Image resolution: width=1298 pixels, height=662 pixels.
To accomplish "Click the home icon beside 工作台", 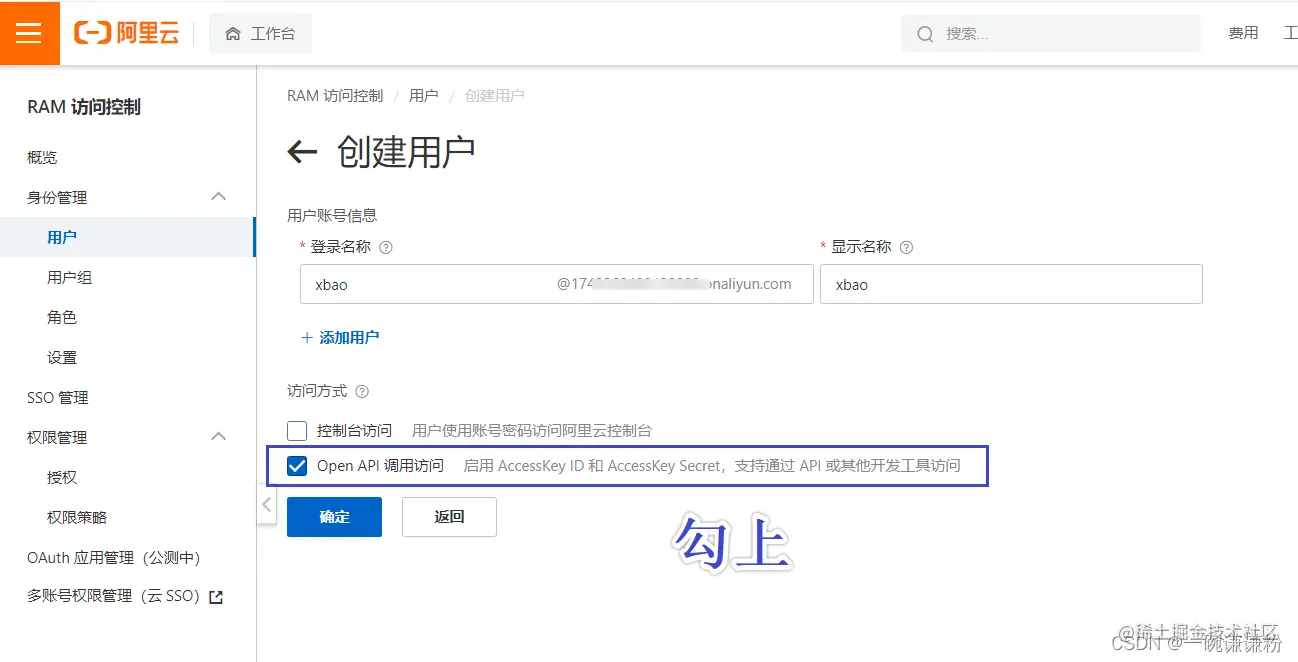I will point(233,34).
